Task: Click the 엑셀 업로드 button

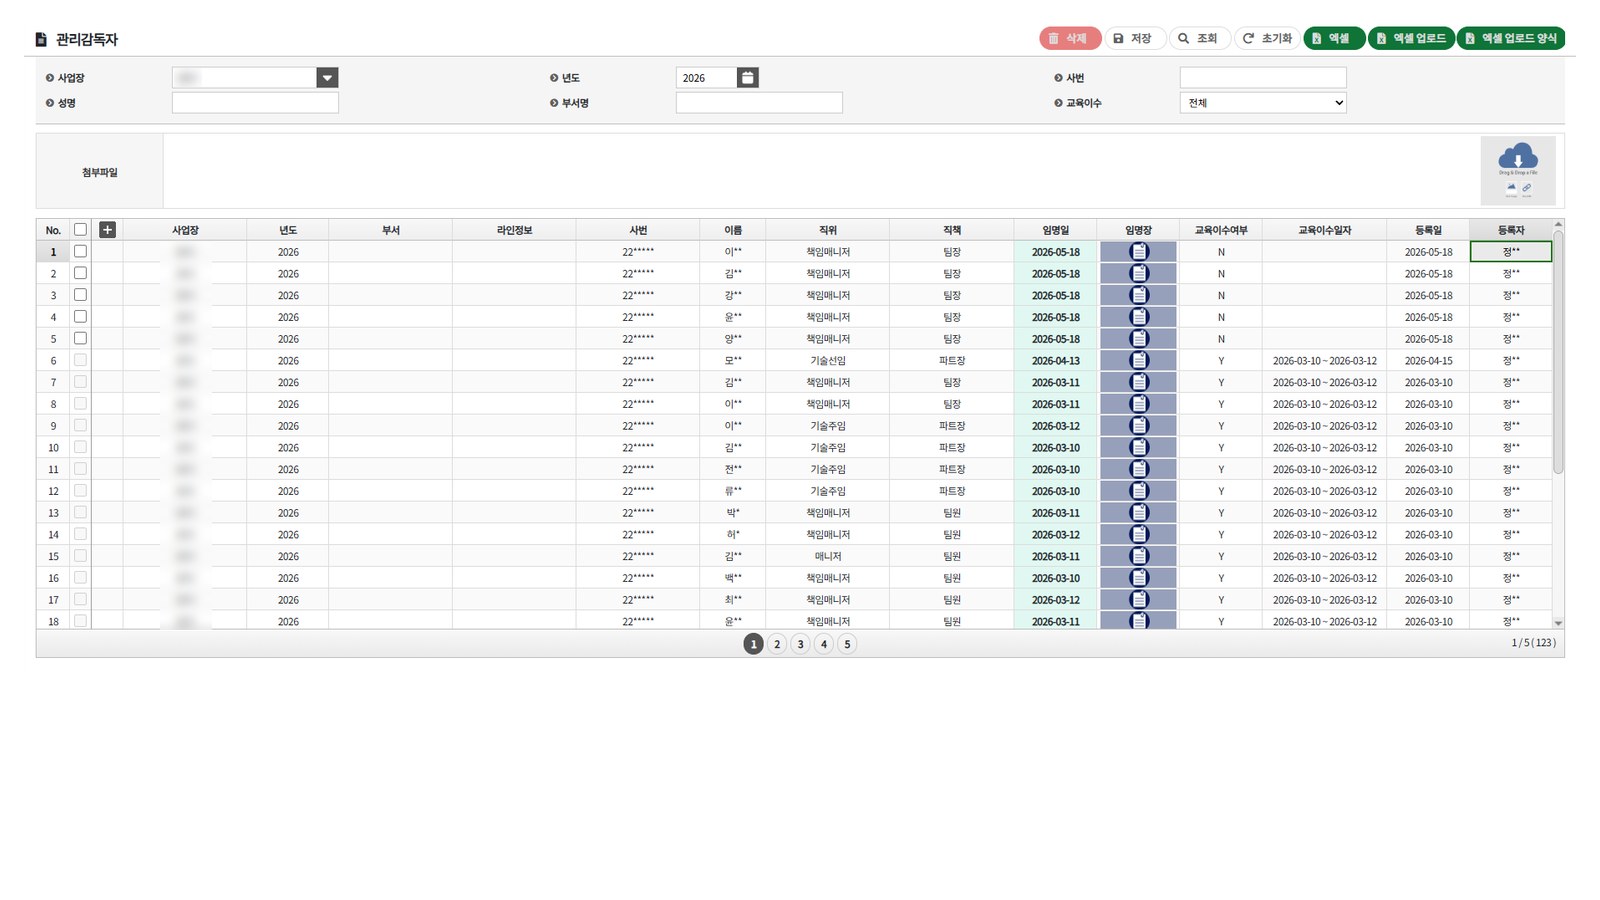Action: click(1411, 38)
